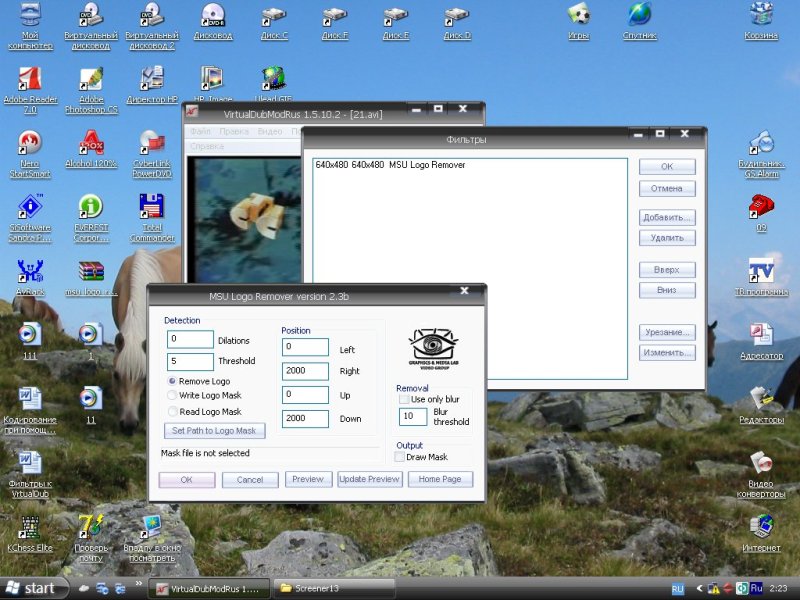This screenshot has height=600, width=800.
Task: Open the Adobe Reader 7.0 desktop icon
Action: click(x=30, y=80)
